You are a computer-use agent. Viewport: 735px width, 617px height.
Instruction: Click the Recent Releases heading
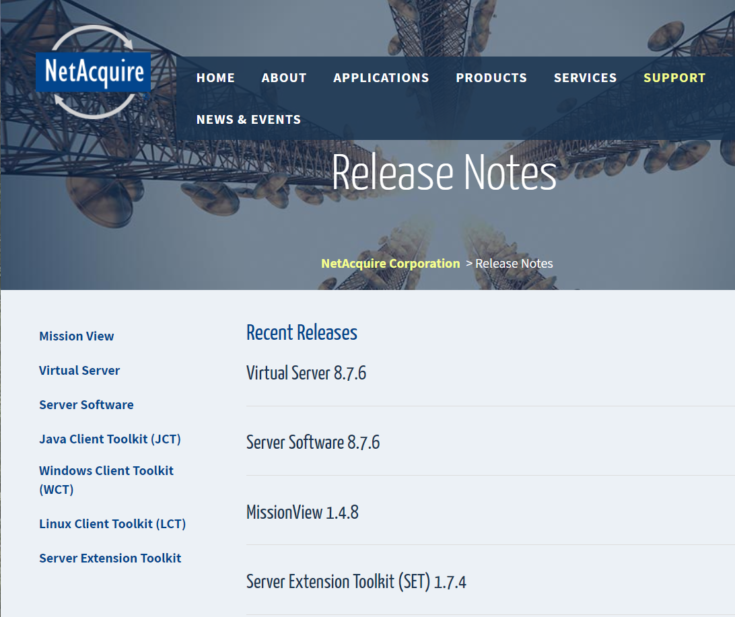(302, 333)
